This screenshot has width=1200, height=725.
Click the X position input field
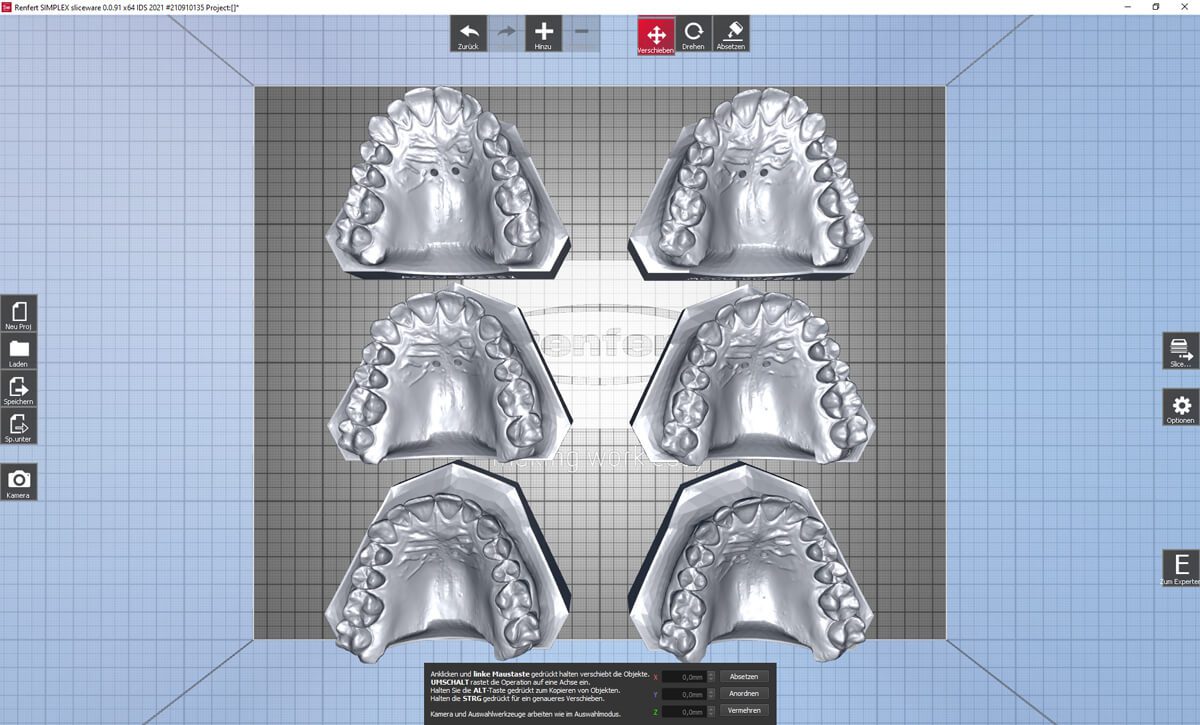[684, 678]
